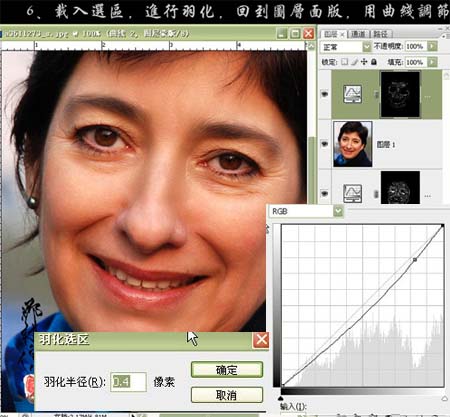Switch to the Paths tab
450x417 pixels.
point(380,34)
